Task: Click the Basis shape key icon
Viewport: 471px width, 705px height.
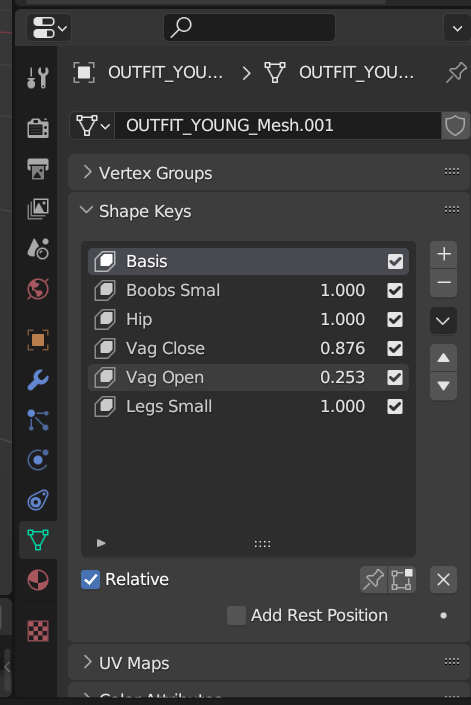Action: (x=105, y=261)
